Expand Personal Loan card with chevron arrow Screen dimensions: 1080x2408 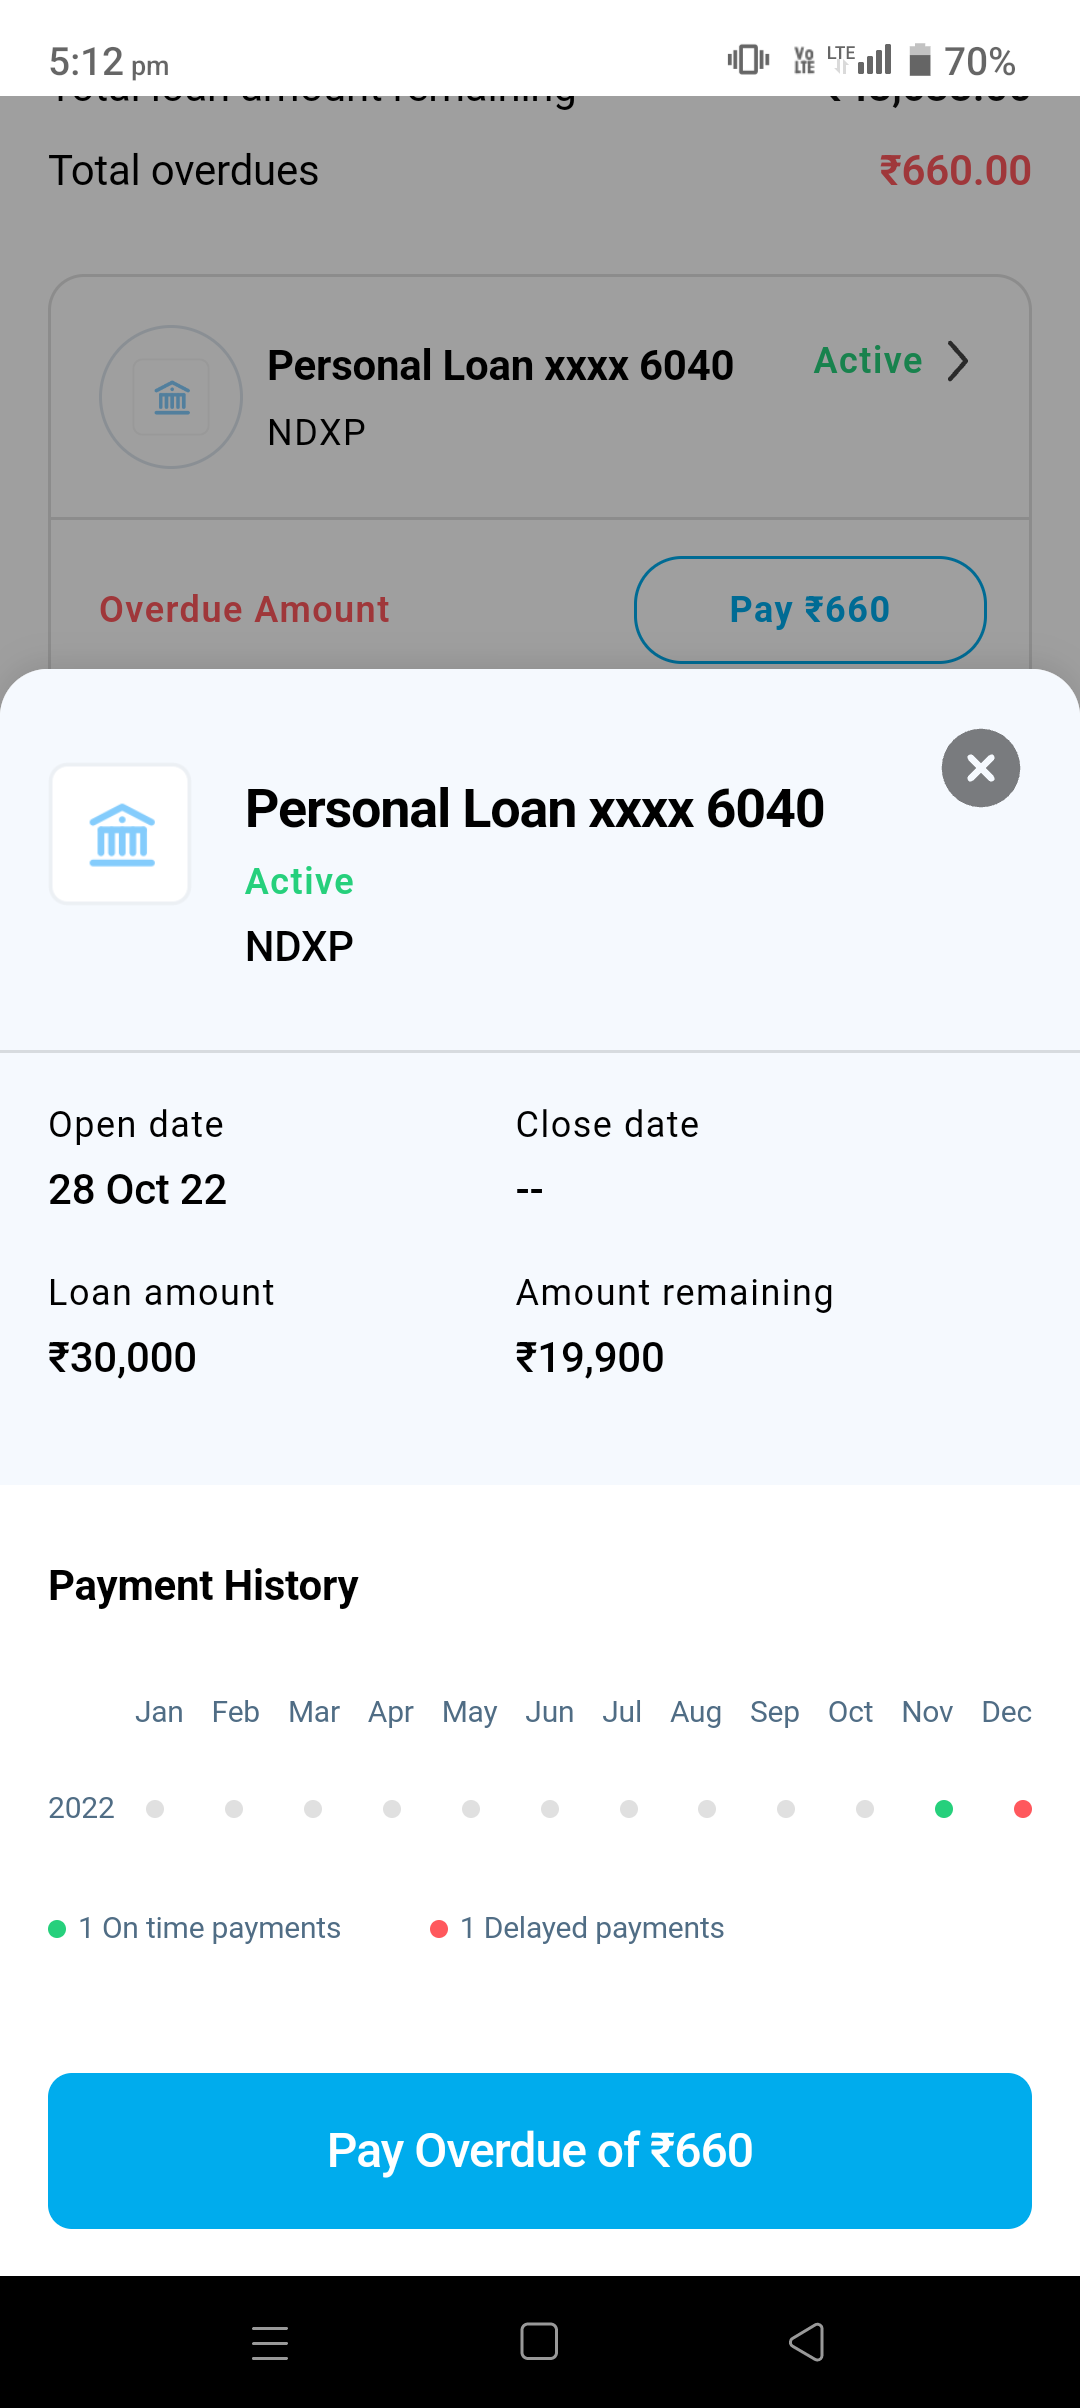click(x=957, y=361)
